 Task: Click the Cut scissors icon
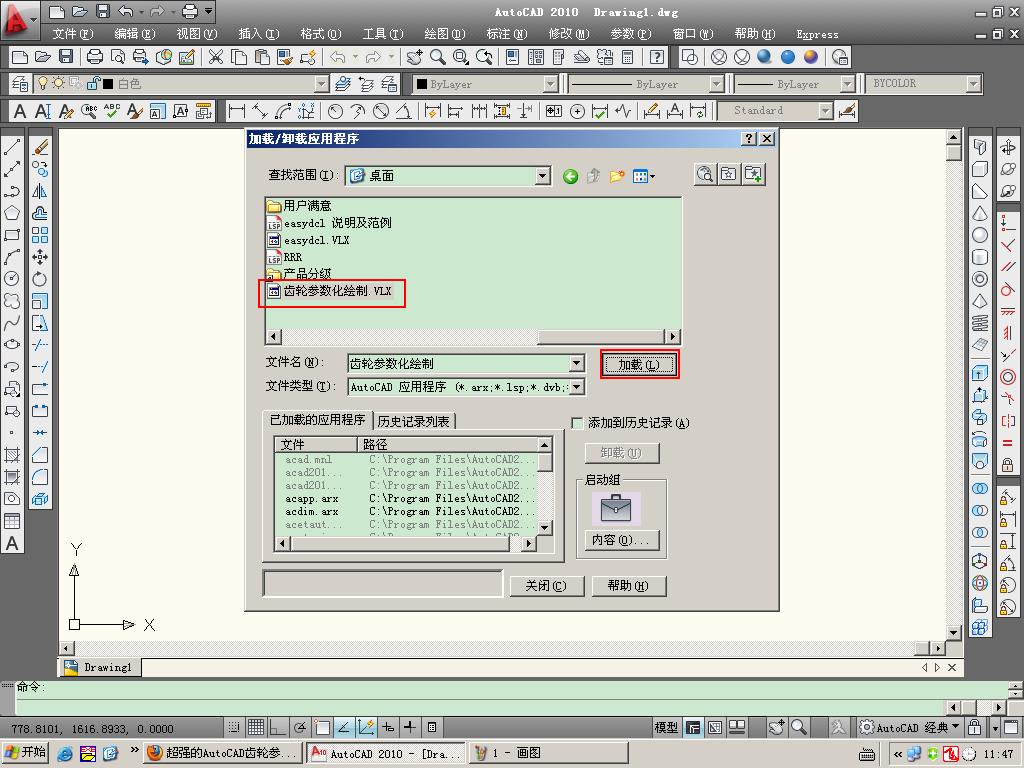[x=216, y=57]
